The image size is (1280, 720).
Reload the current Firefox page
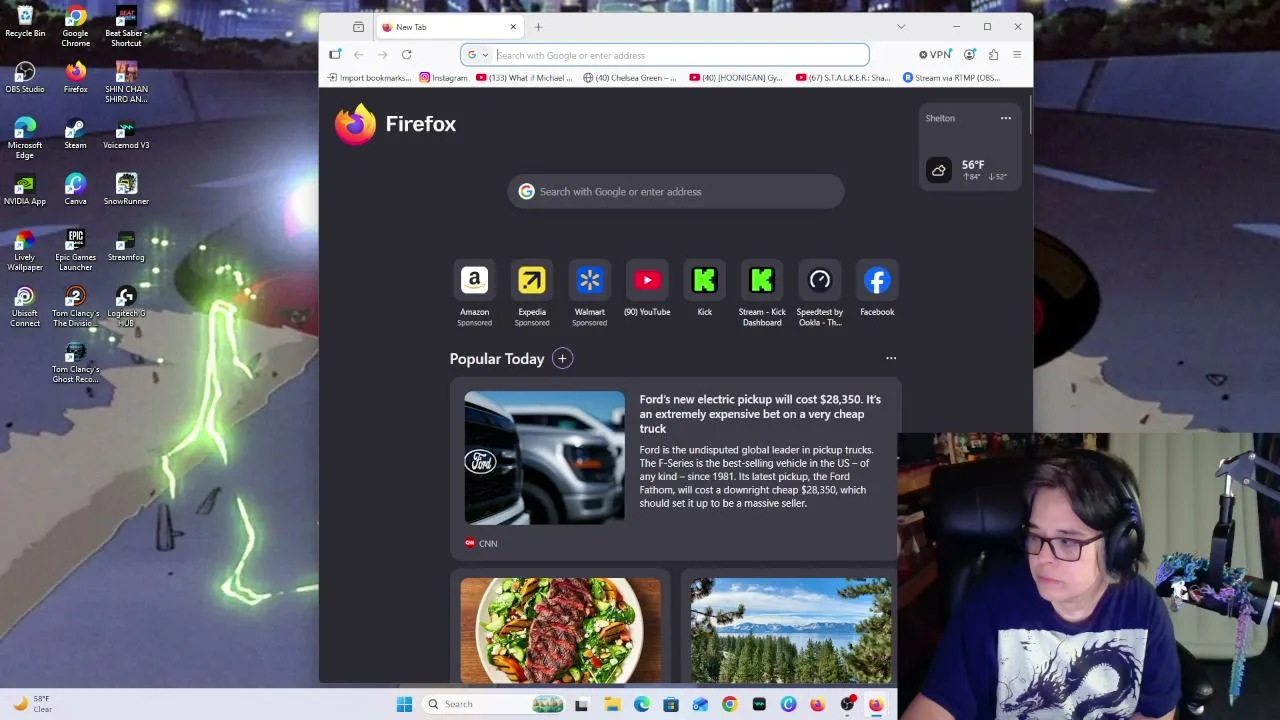click(407, 55)
